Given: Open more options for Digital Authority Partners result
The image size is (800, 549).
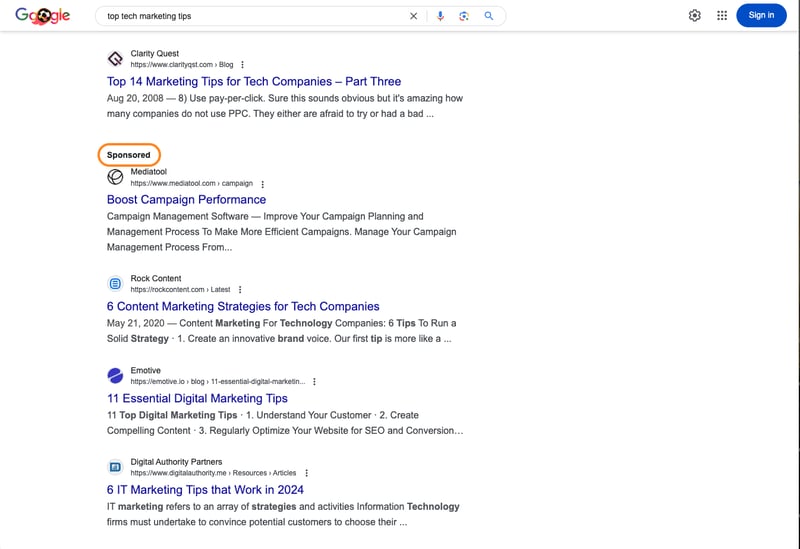Looking at the screenshot, I should [306, 473].
